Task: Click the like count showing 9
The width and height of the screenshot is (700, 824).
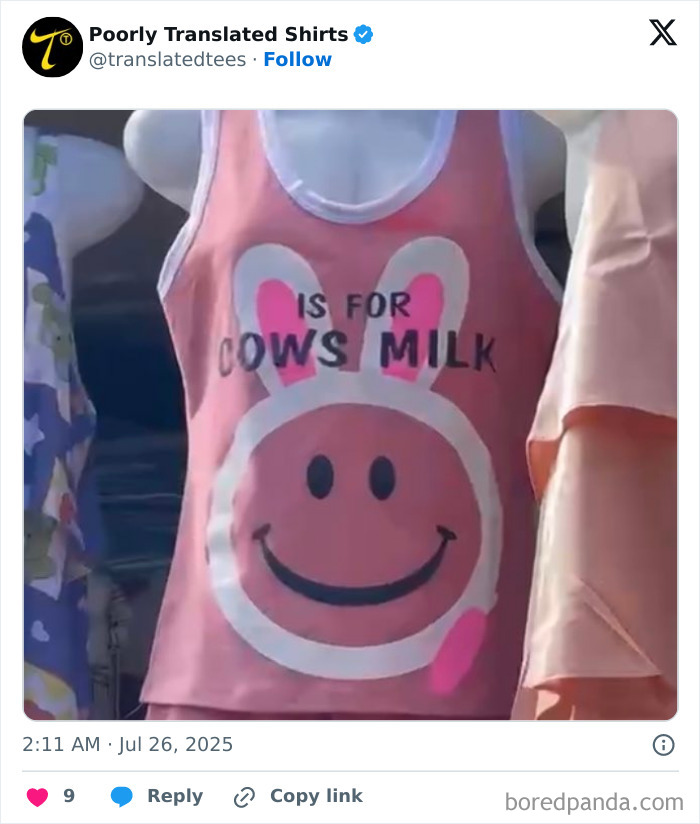Action: point(66,796)
